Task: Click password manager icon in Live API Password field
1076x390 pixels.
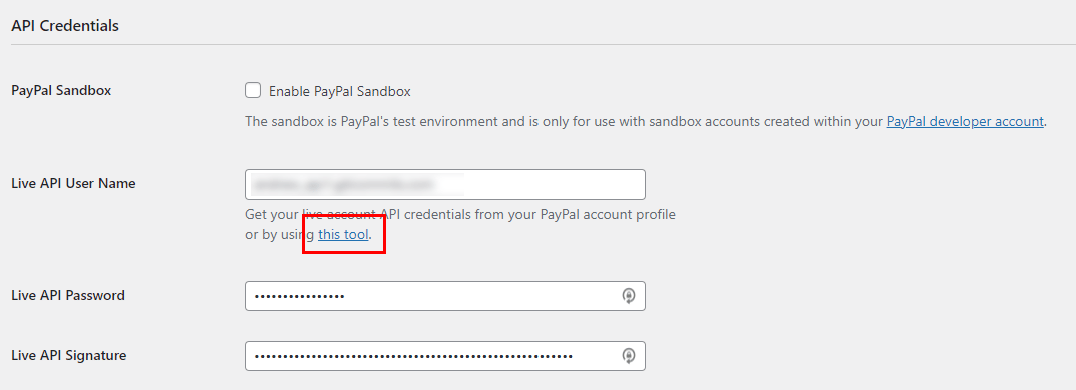Action: (x=629, y=296)
